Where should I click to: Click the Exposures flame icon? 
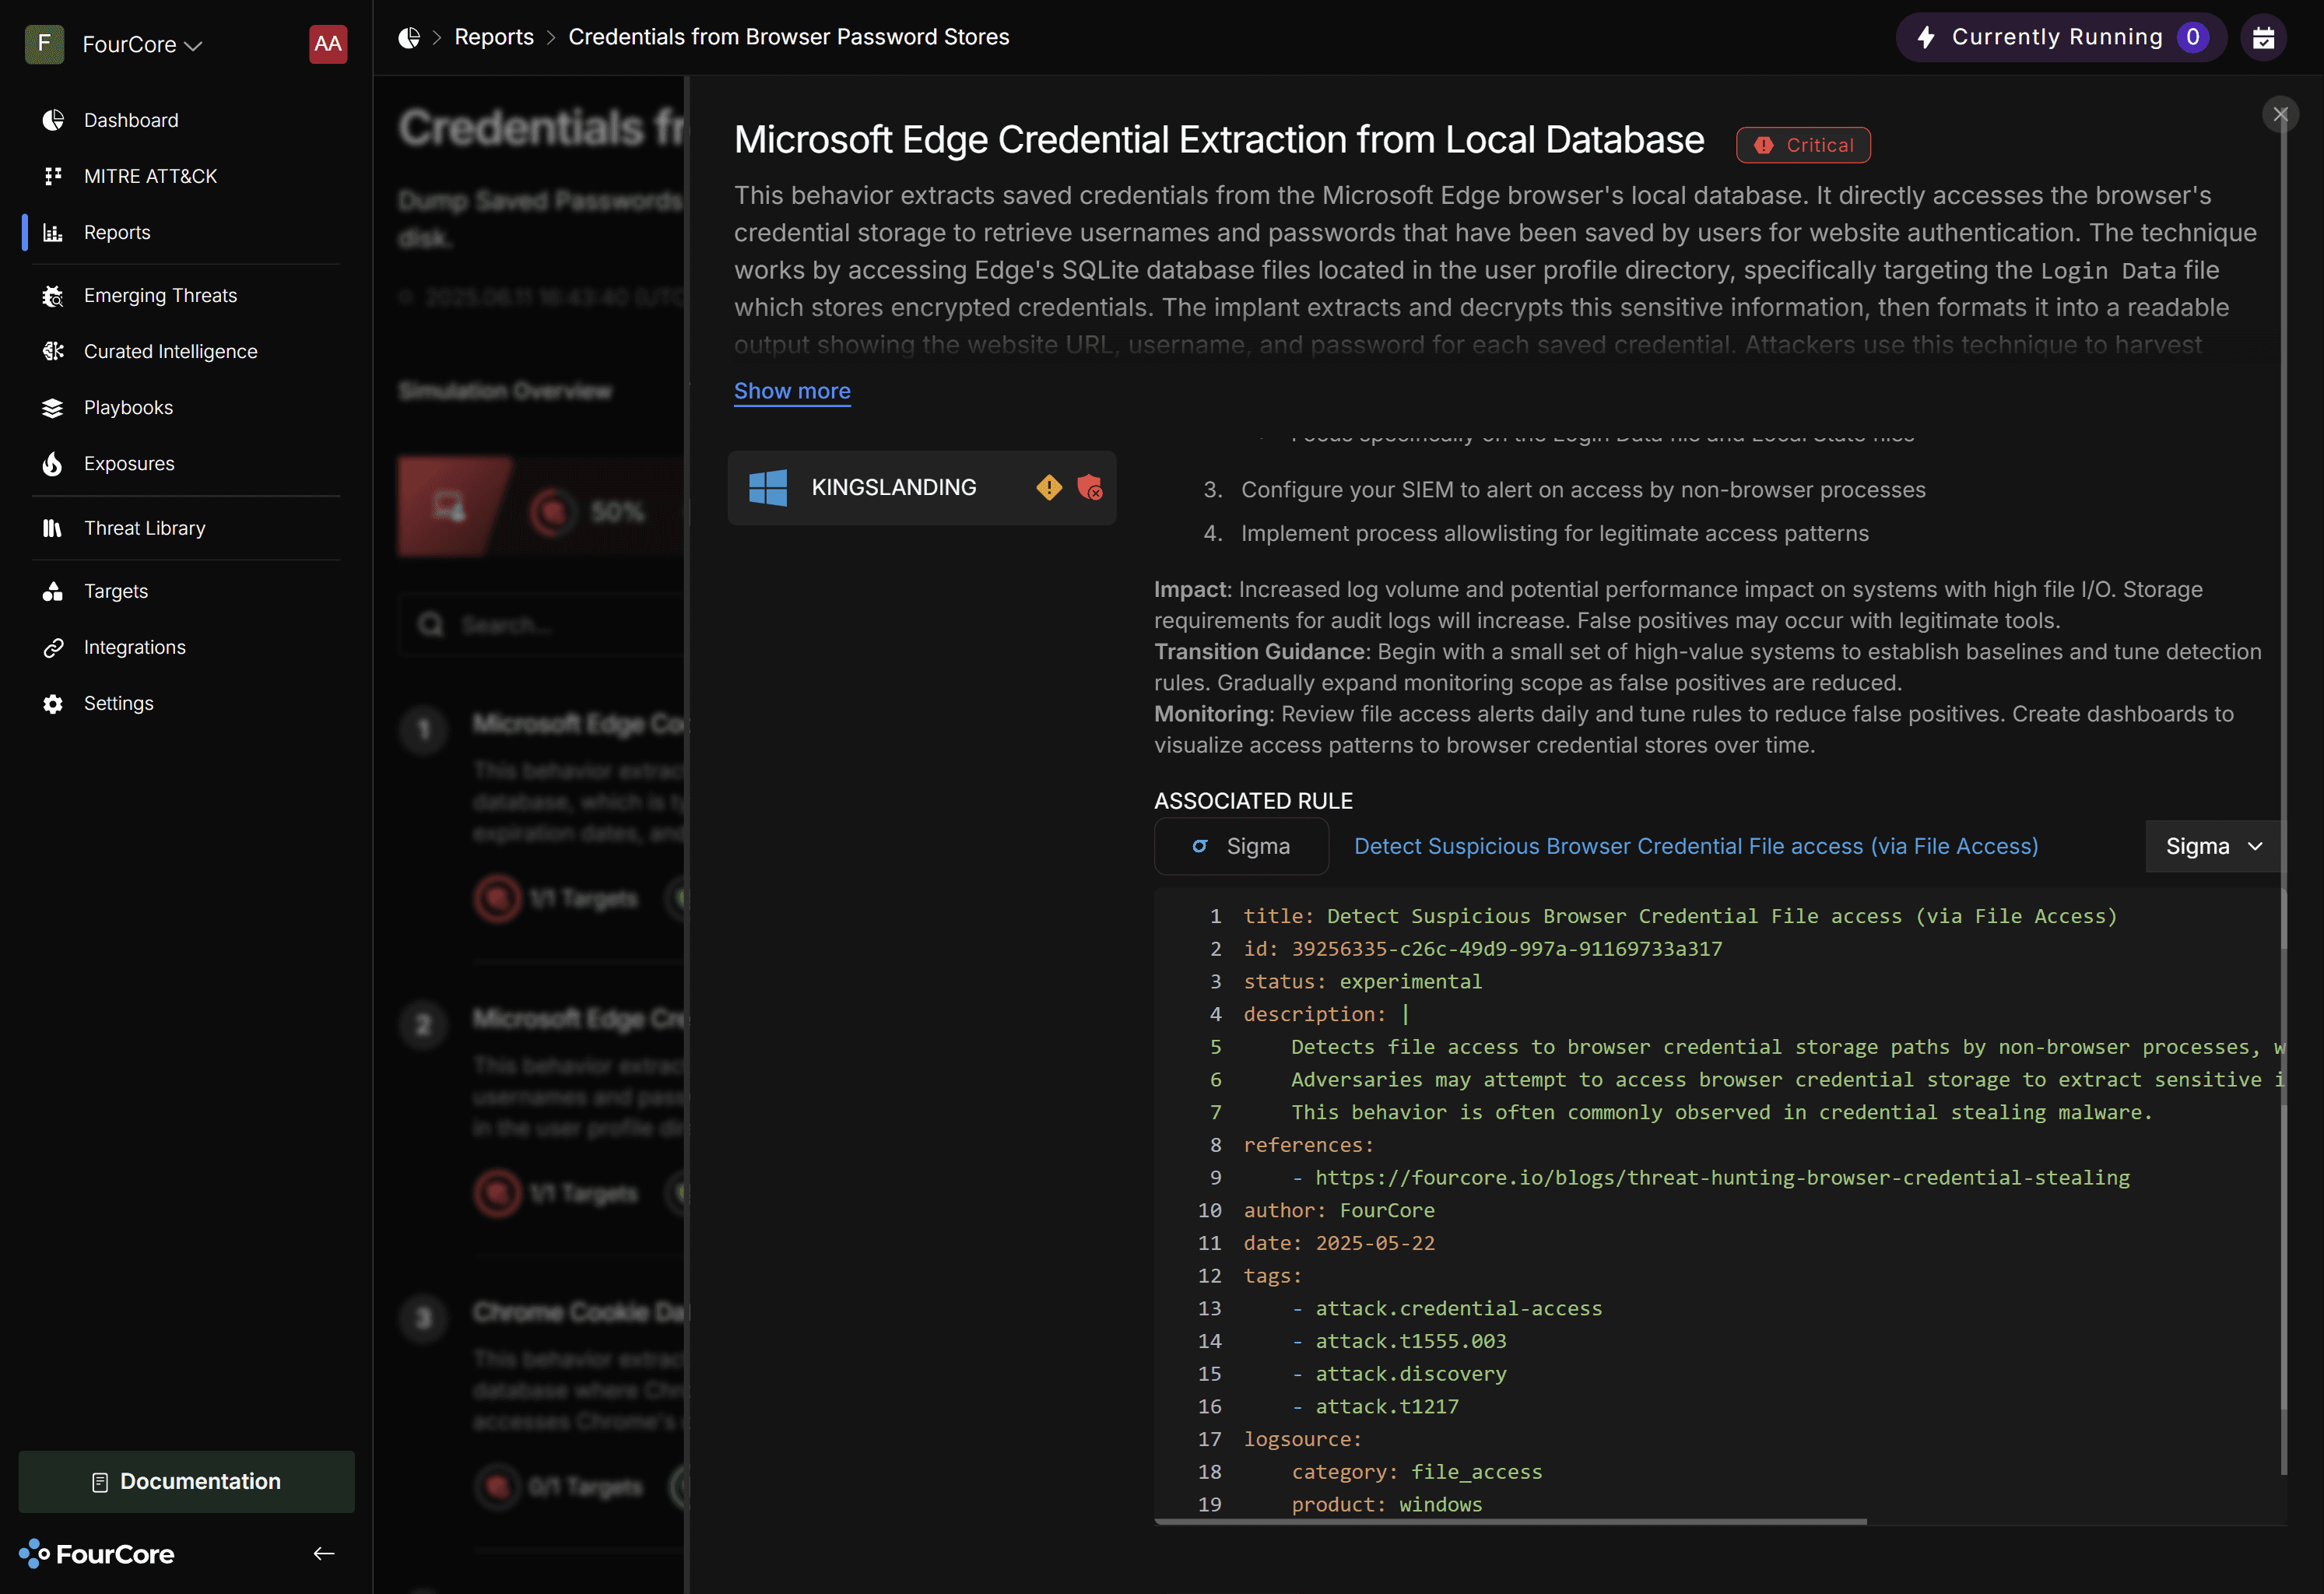tap(53, 464)
